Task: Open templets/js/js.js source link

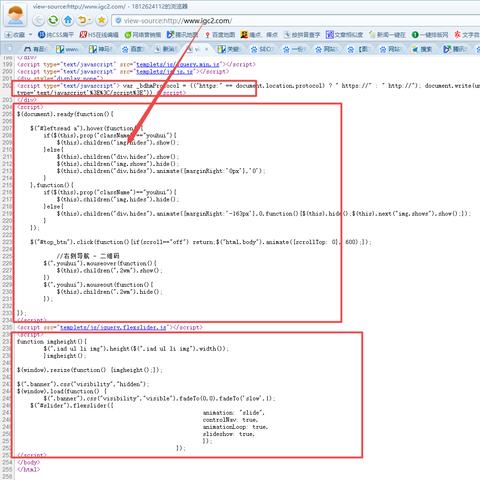Action: [x=164, y=72]
